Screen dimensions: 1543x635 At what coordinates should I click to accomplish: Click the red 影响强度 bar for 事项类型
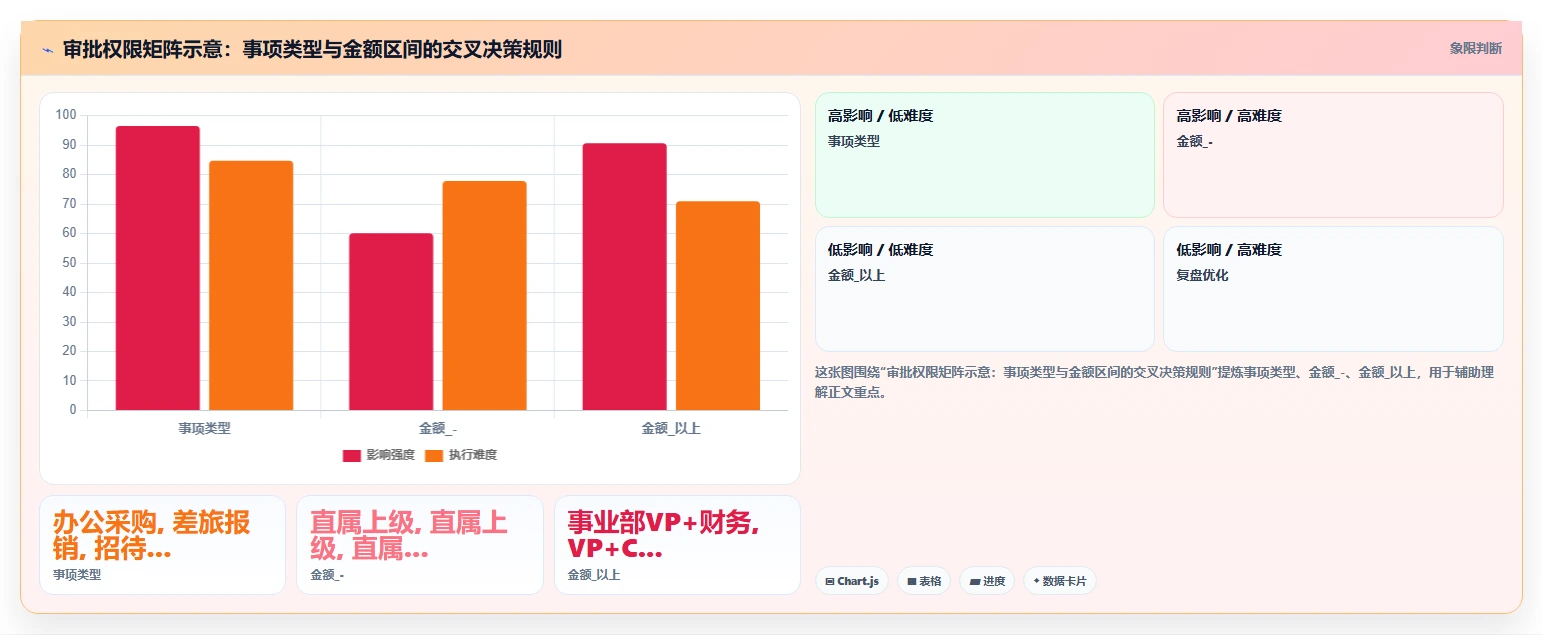click(158, 268)
